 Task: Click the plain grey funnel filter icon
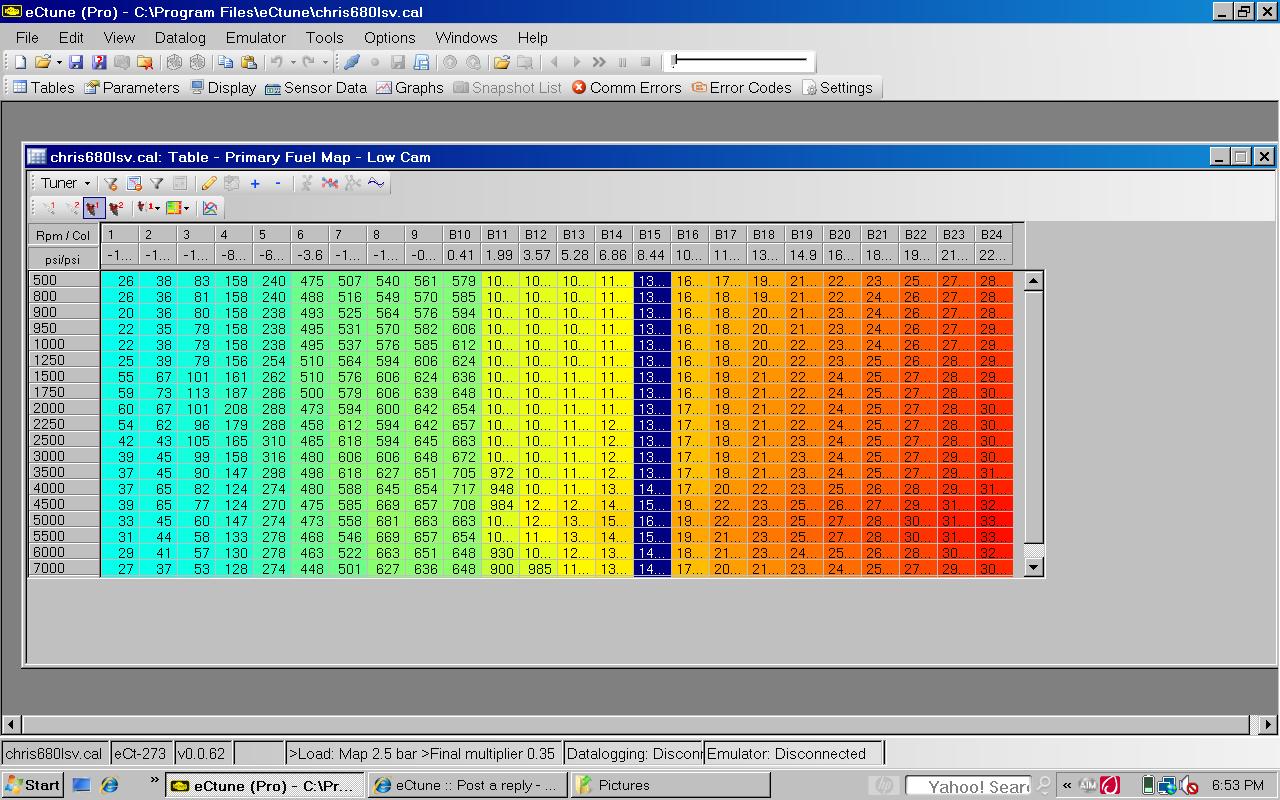coord(157,183)
